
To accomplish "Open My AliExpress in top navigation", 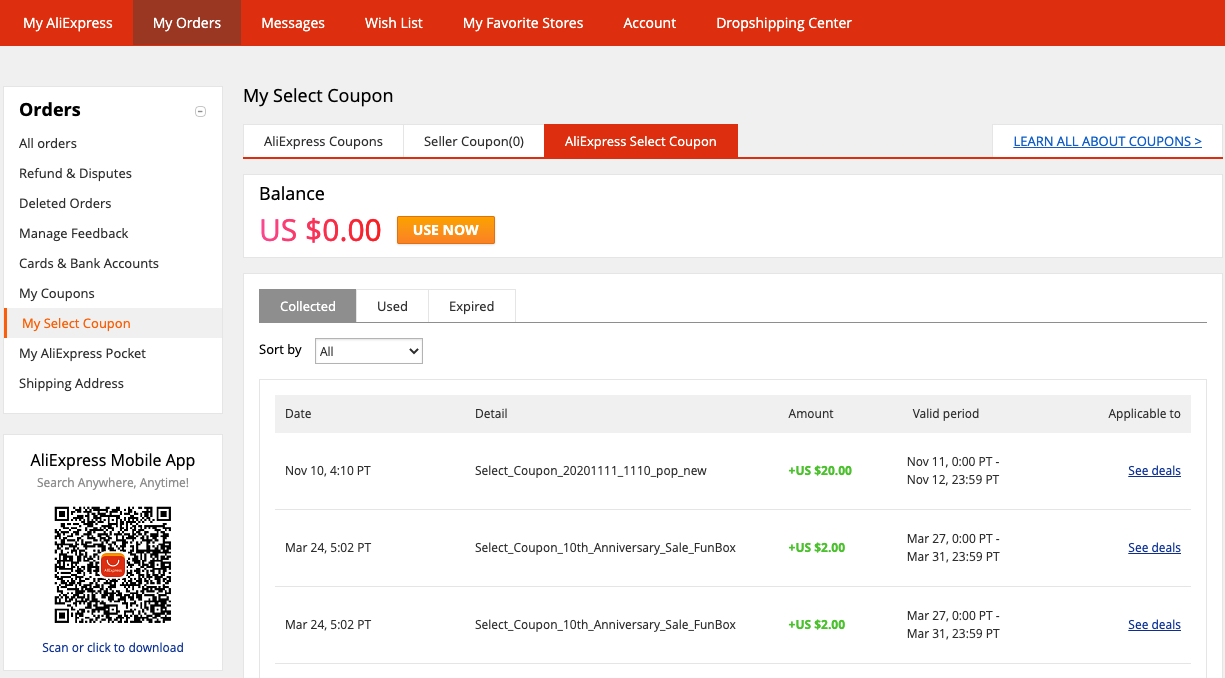I will 68,23.
